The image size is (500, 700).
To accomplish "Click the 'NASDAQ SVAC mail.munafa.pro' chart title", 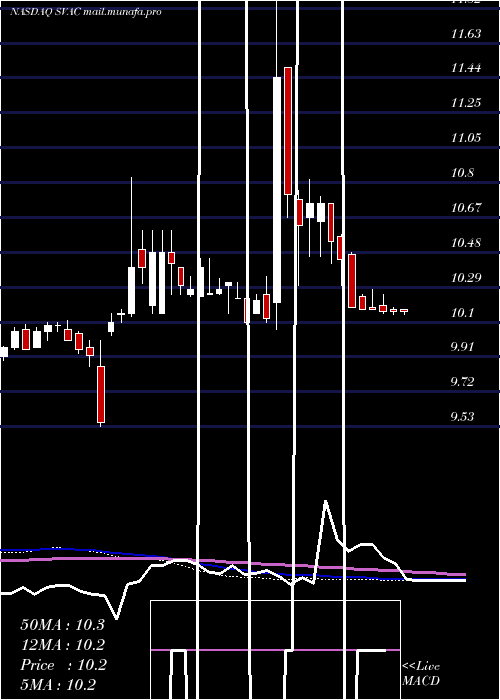I will click(x=85, y=12).
